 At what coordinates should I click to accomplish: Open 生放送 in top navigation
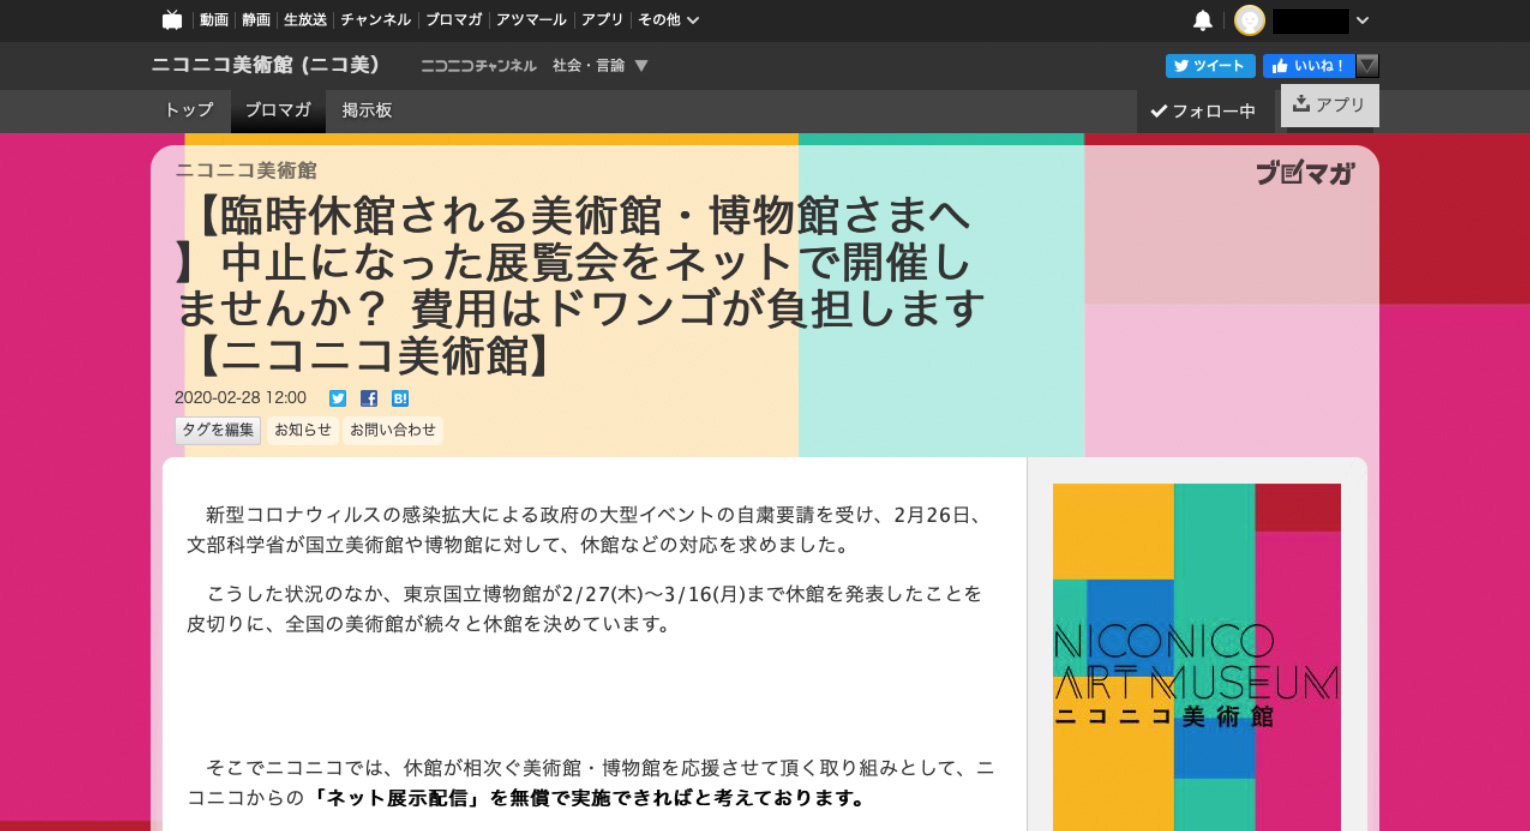[305, 20]
